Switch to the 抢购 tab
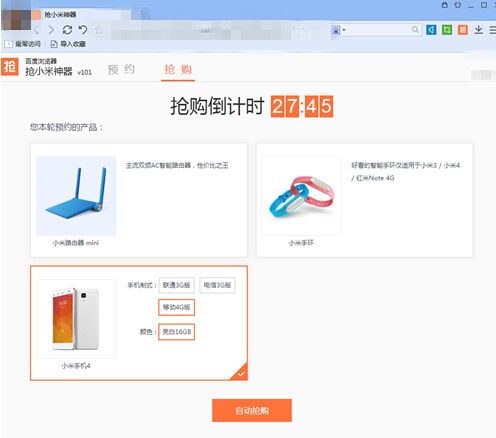 178,70
